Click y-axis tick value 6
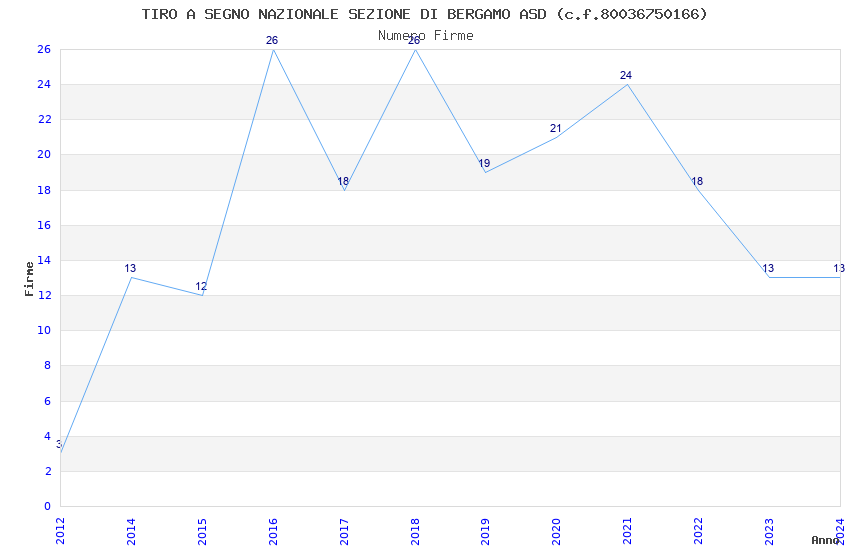 [47, 402]
